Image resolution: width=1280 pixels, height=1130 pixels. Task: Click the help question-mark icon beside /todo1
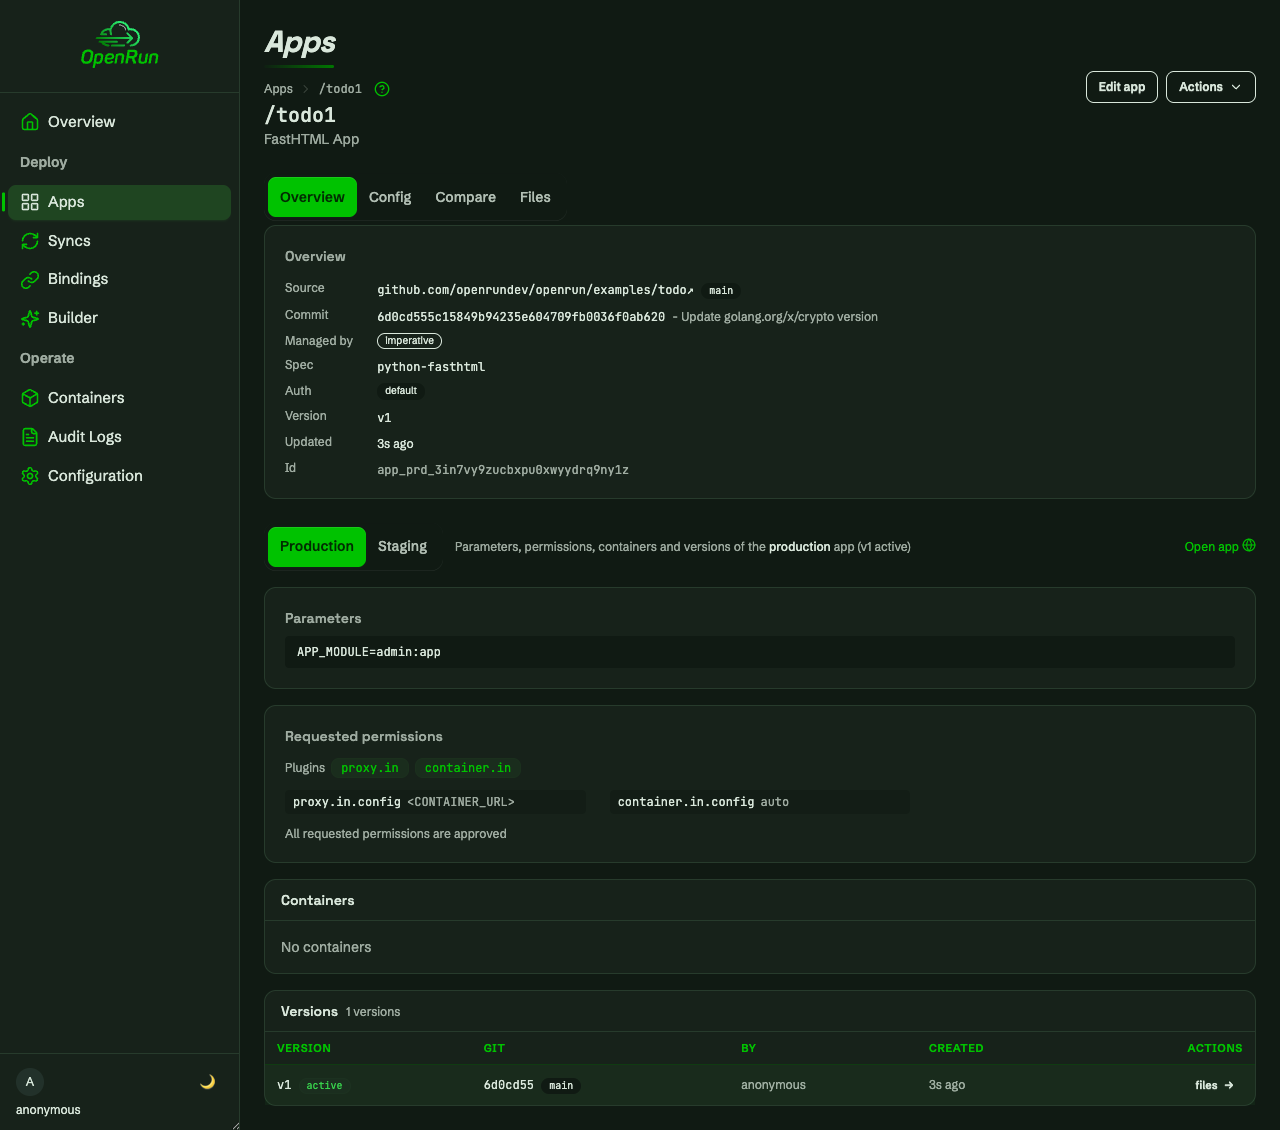[382, 89]
